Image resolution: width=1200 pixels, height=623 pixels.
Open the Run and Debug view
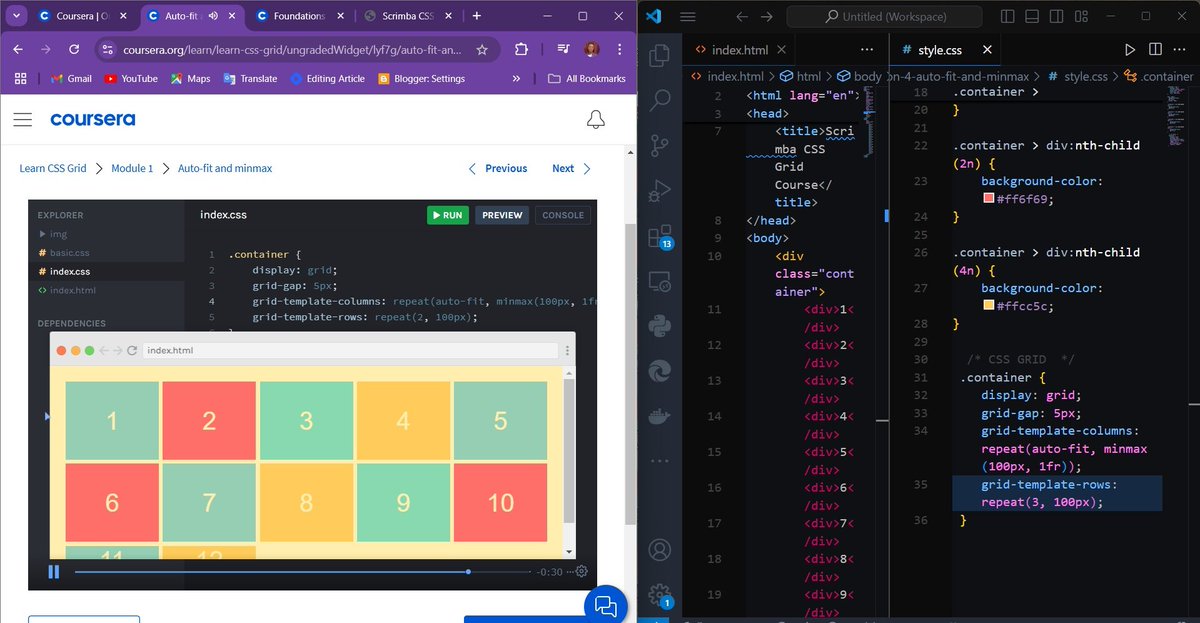coord(659,190)
